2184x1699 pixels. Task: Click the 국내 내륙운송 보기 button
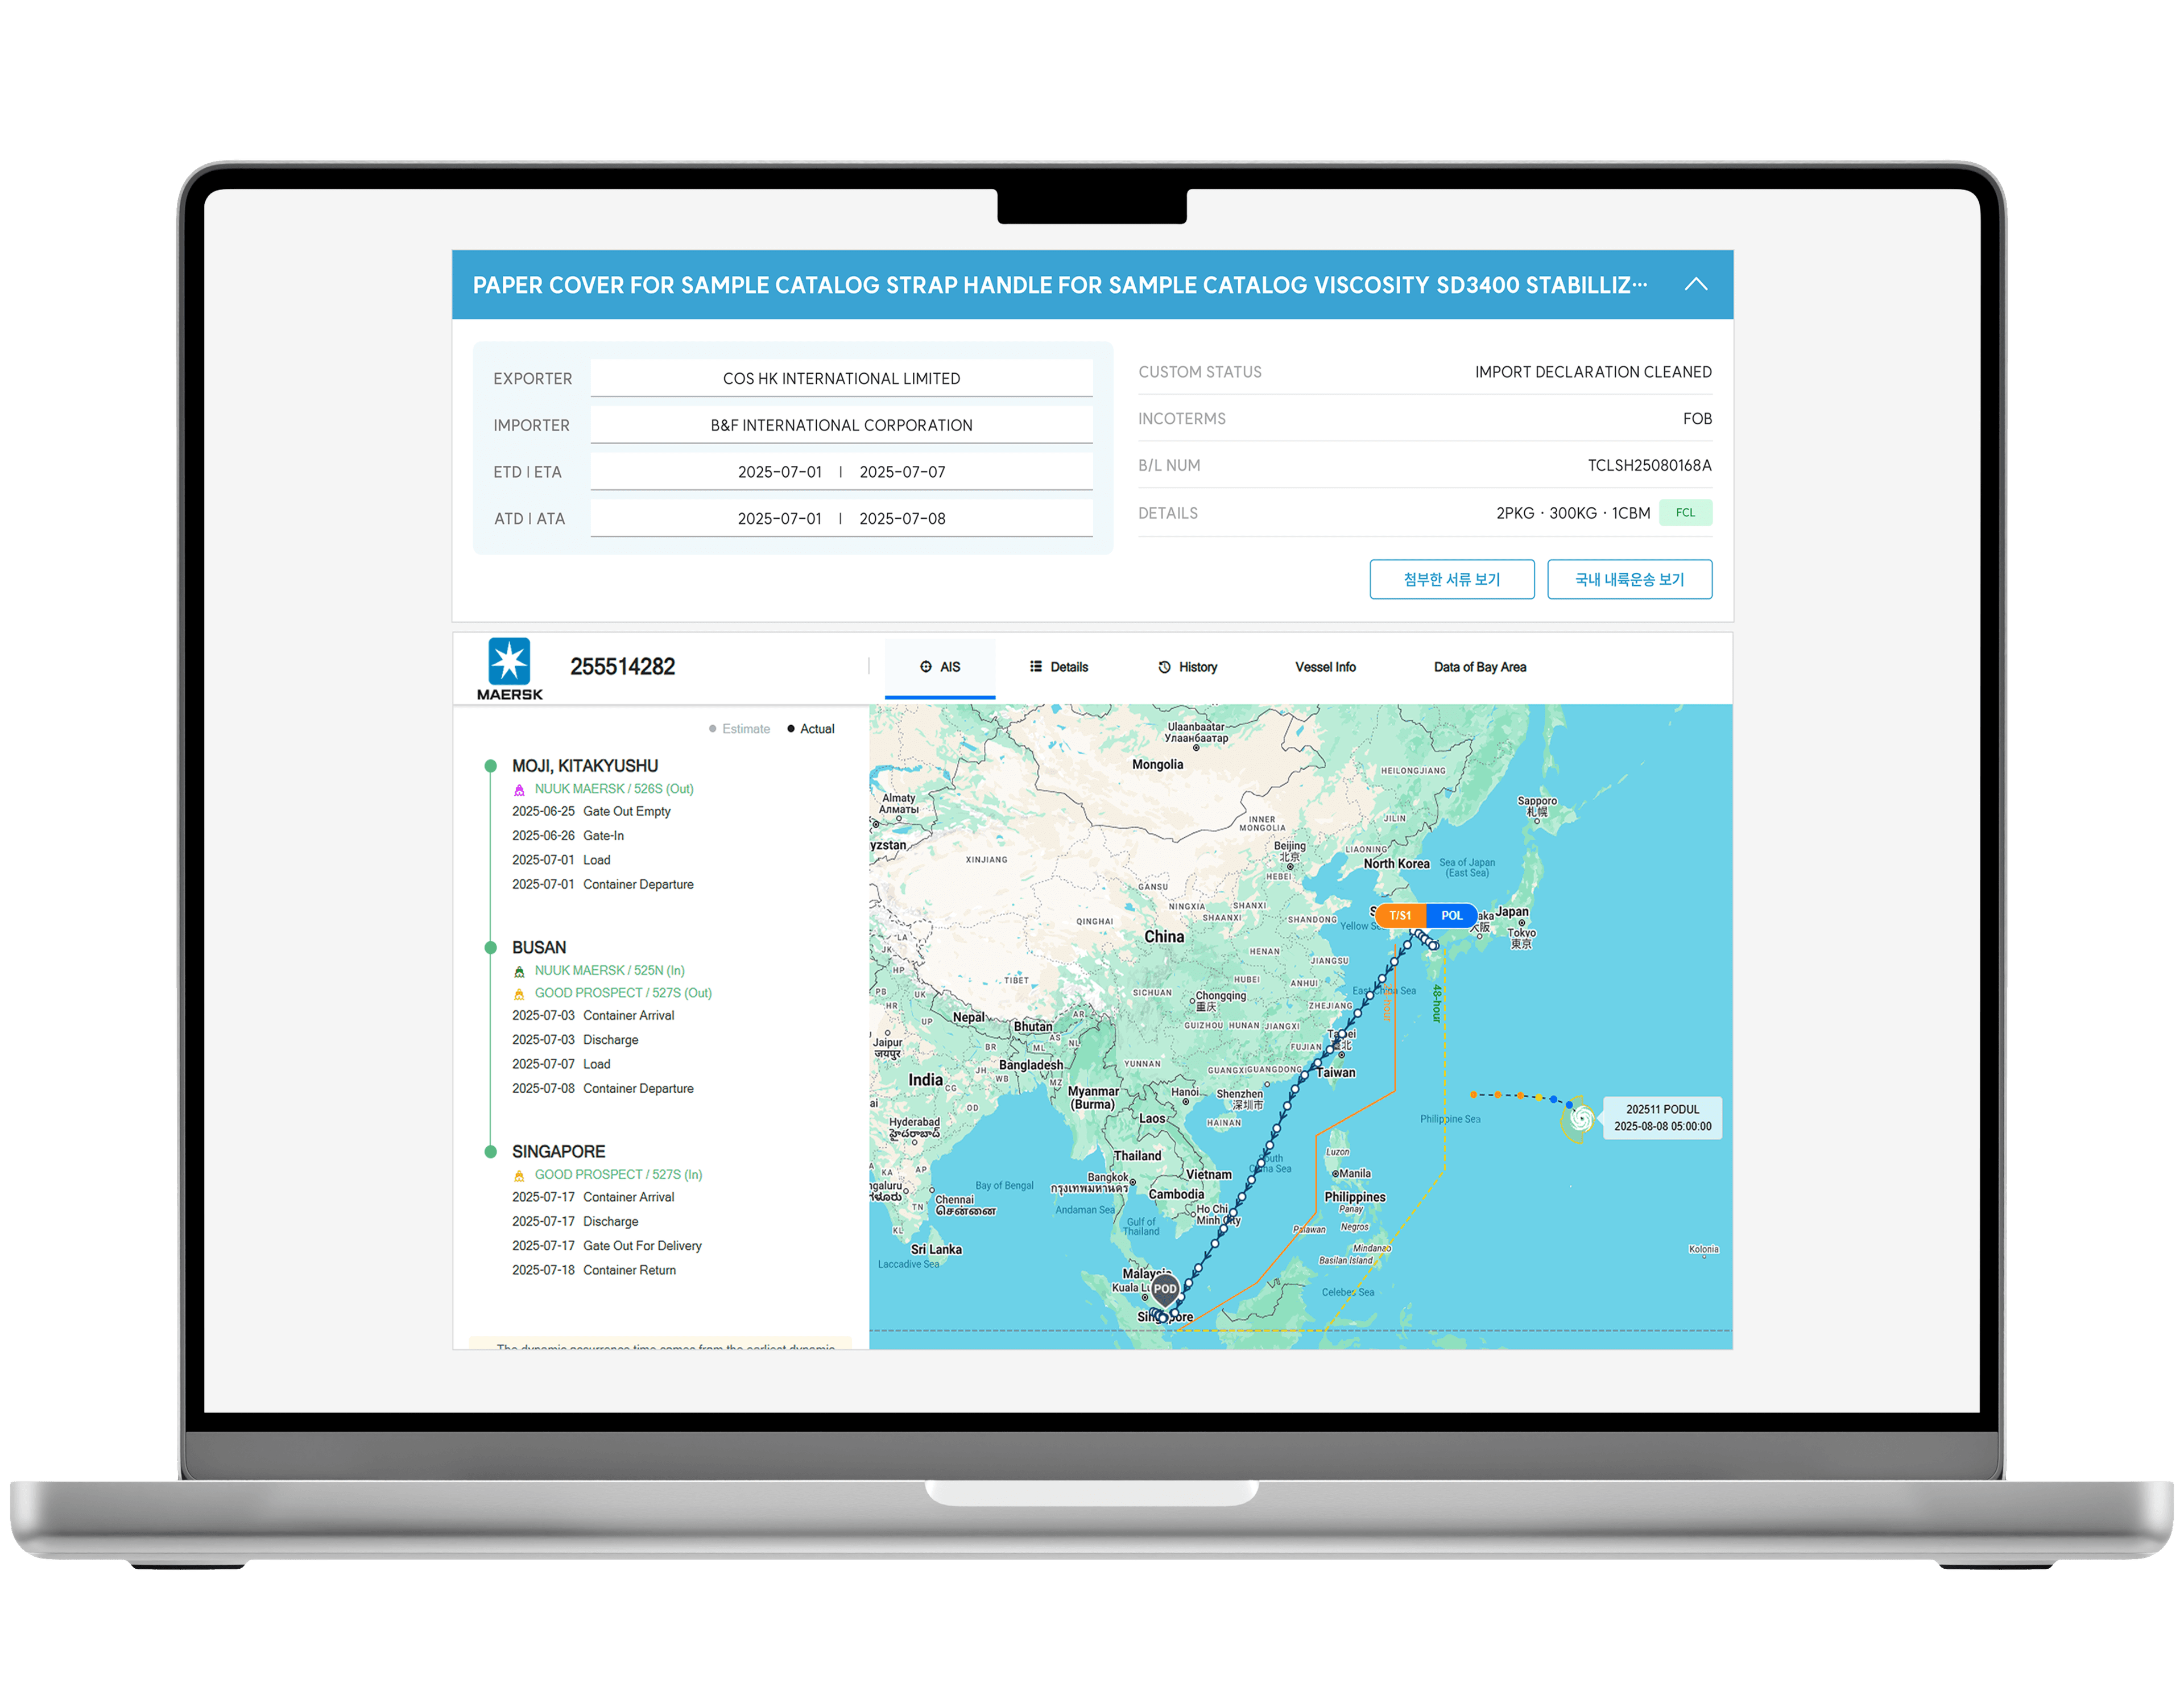(1629, 580)
